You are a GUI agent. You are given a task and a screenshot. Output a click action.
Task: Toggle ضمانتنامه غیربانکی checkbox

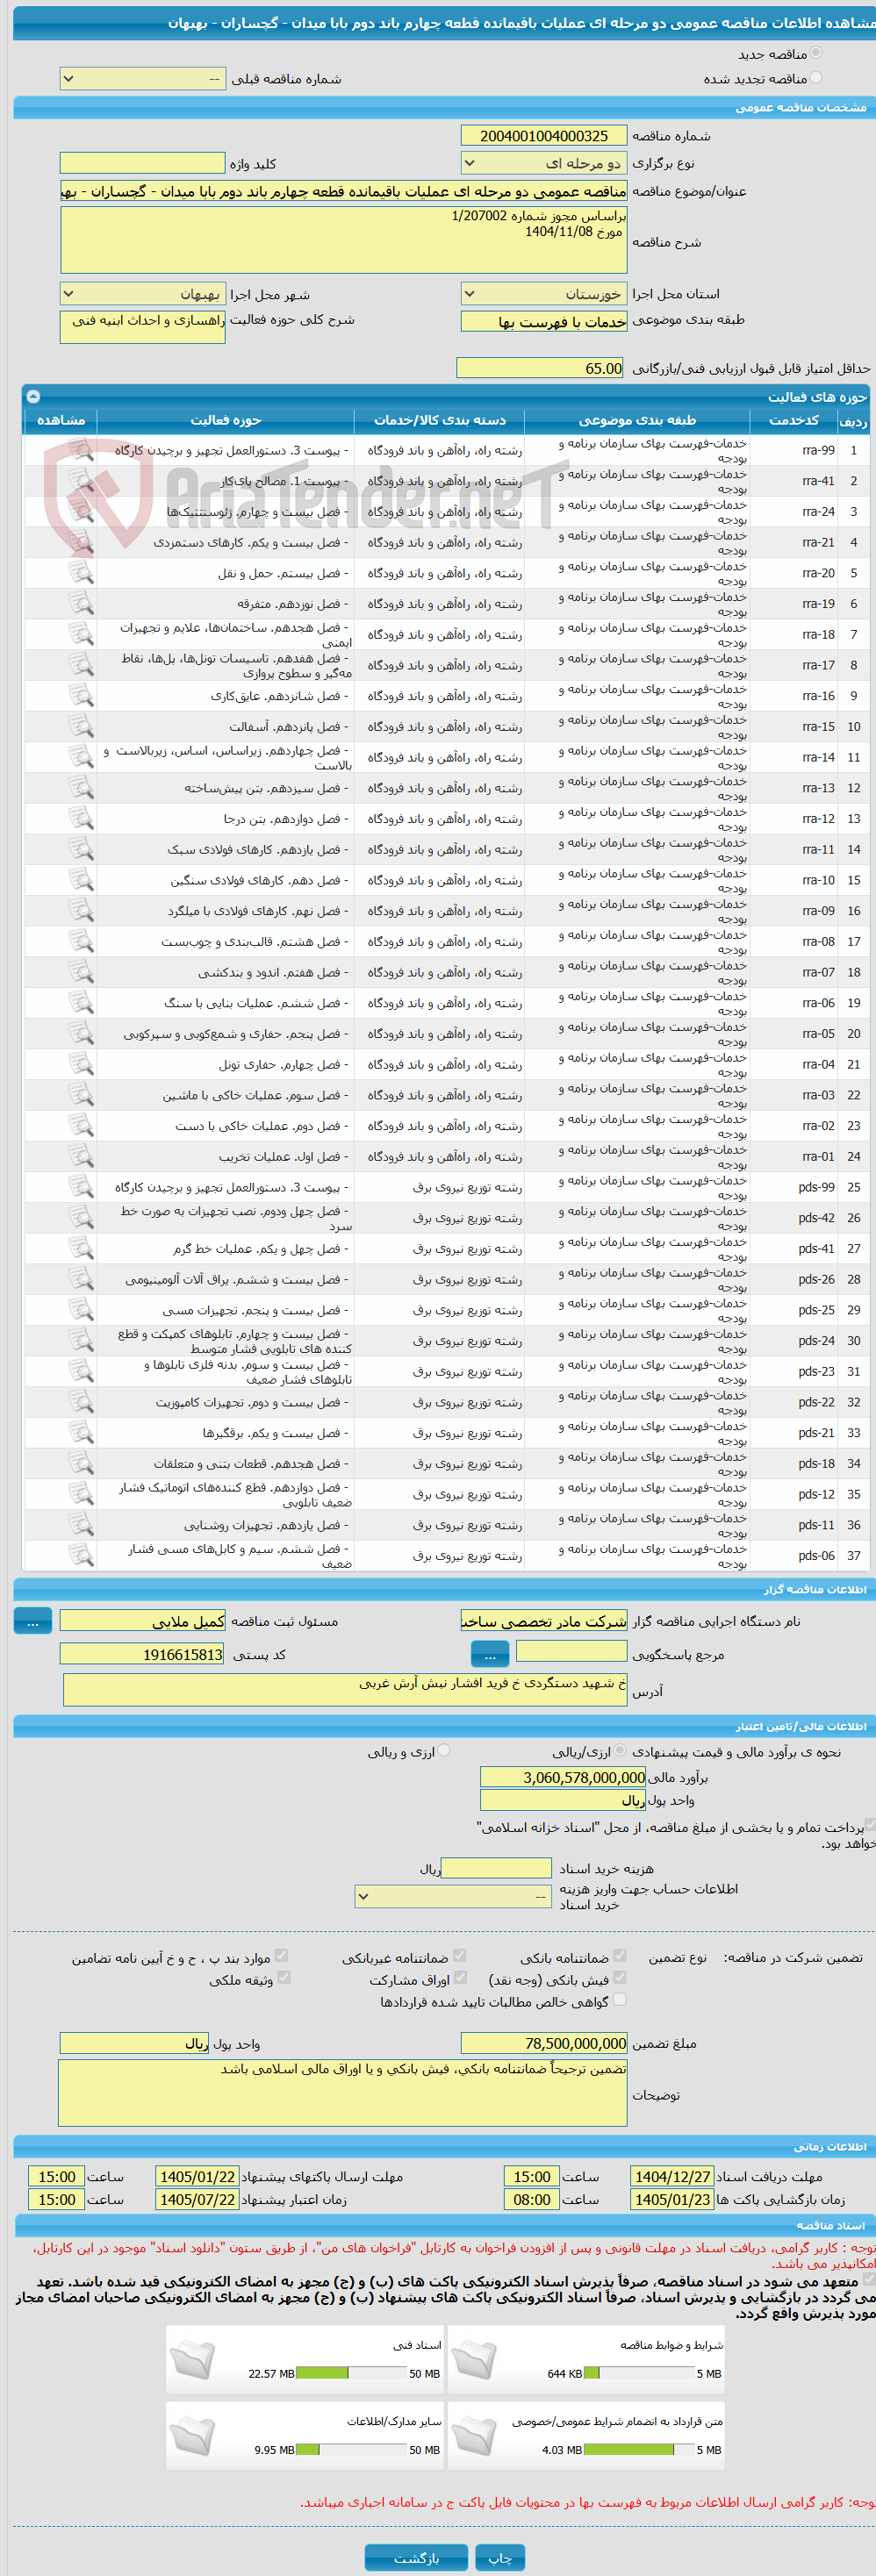click(459, 1955)
